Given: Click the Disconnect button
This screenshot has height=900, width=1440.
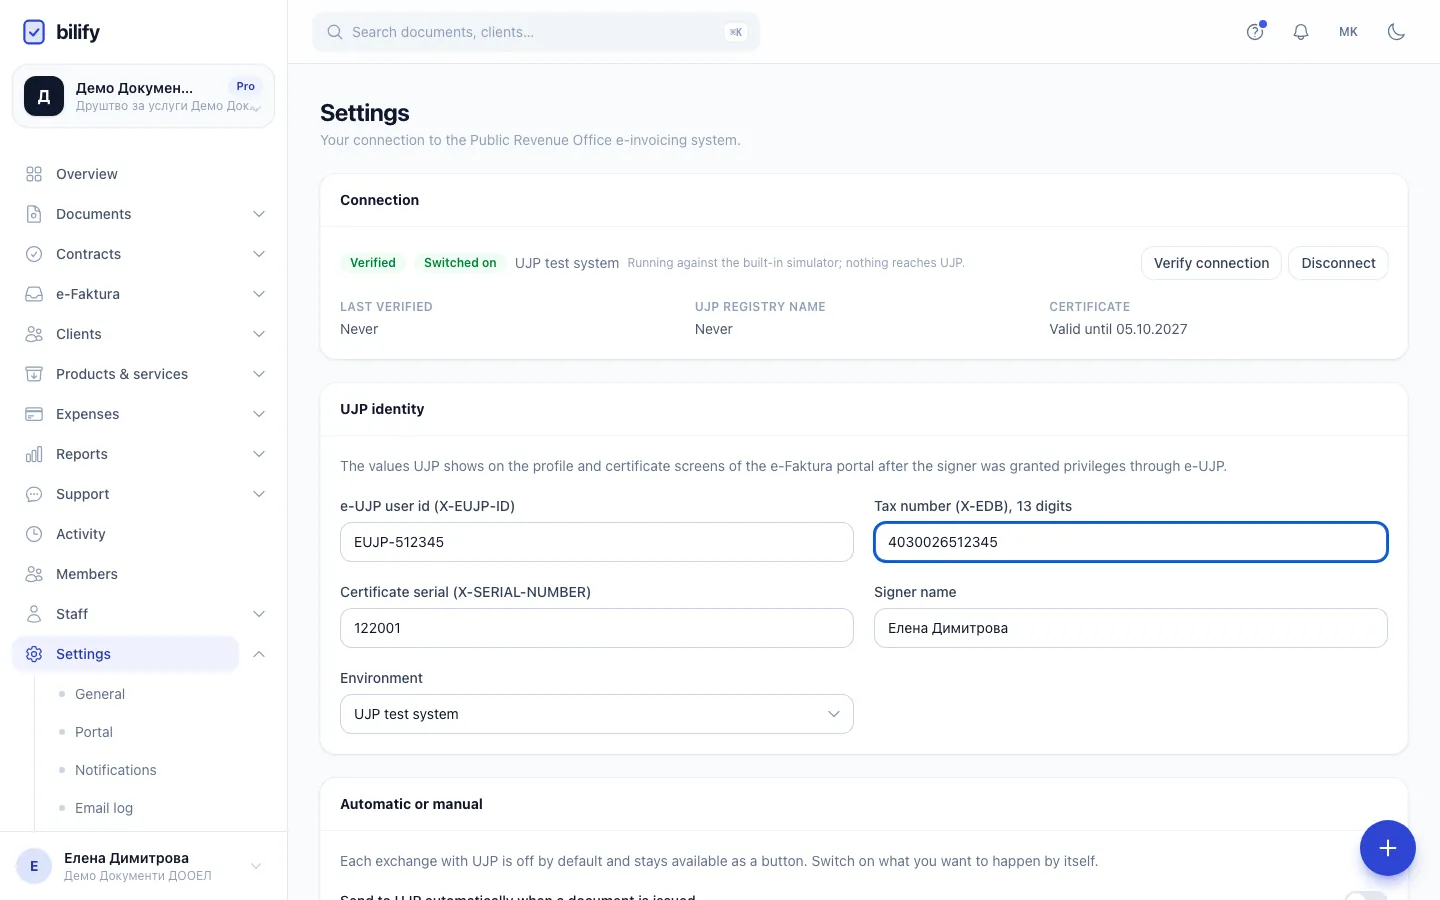Looking at the screenshot, I should pos(1338,263).
